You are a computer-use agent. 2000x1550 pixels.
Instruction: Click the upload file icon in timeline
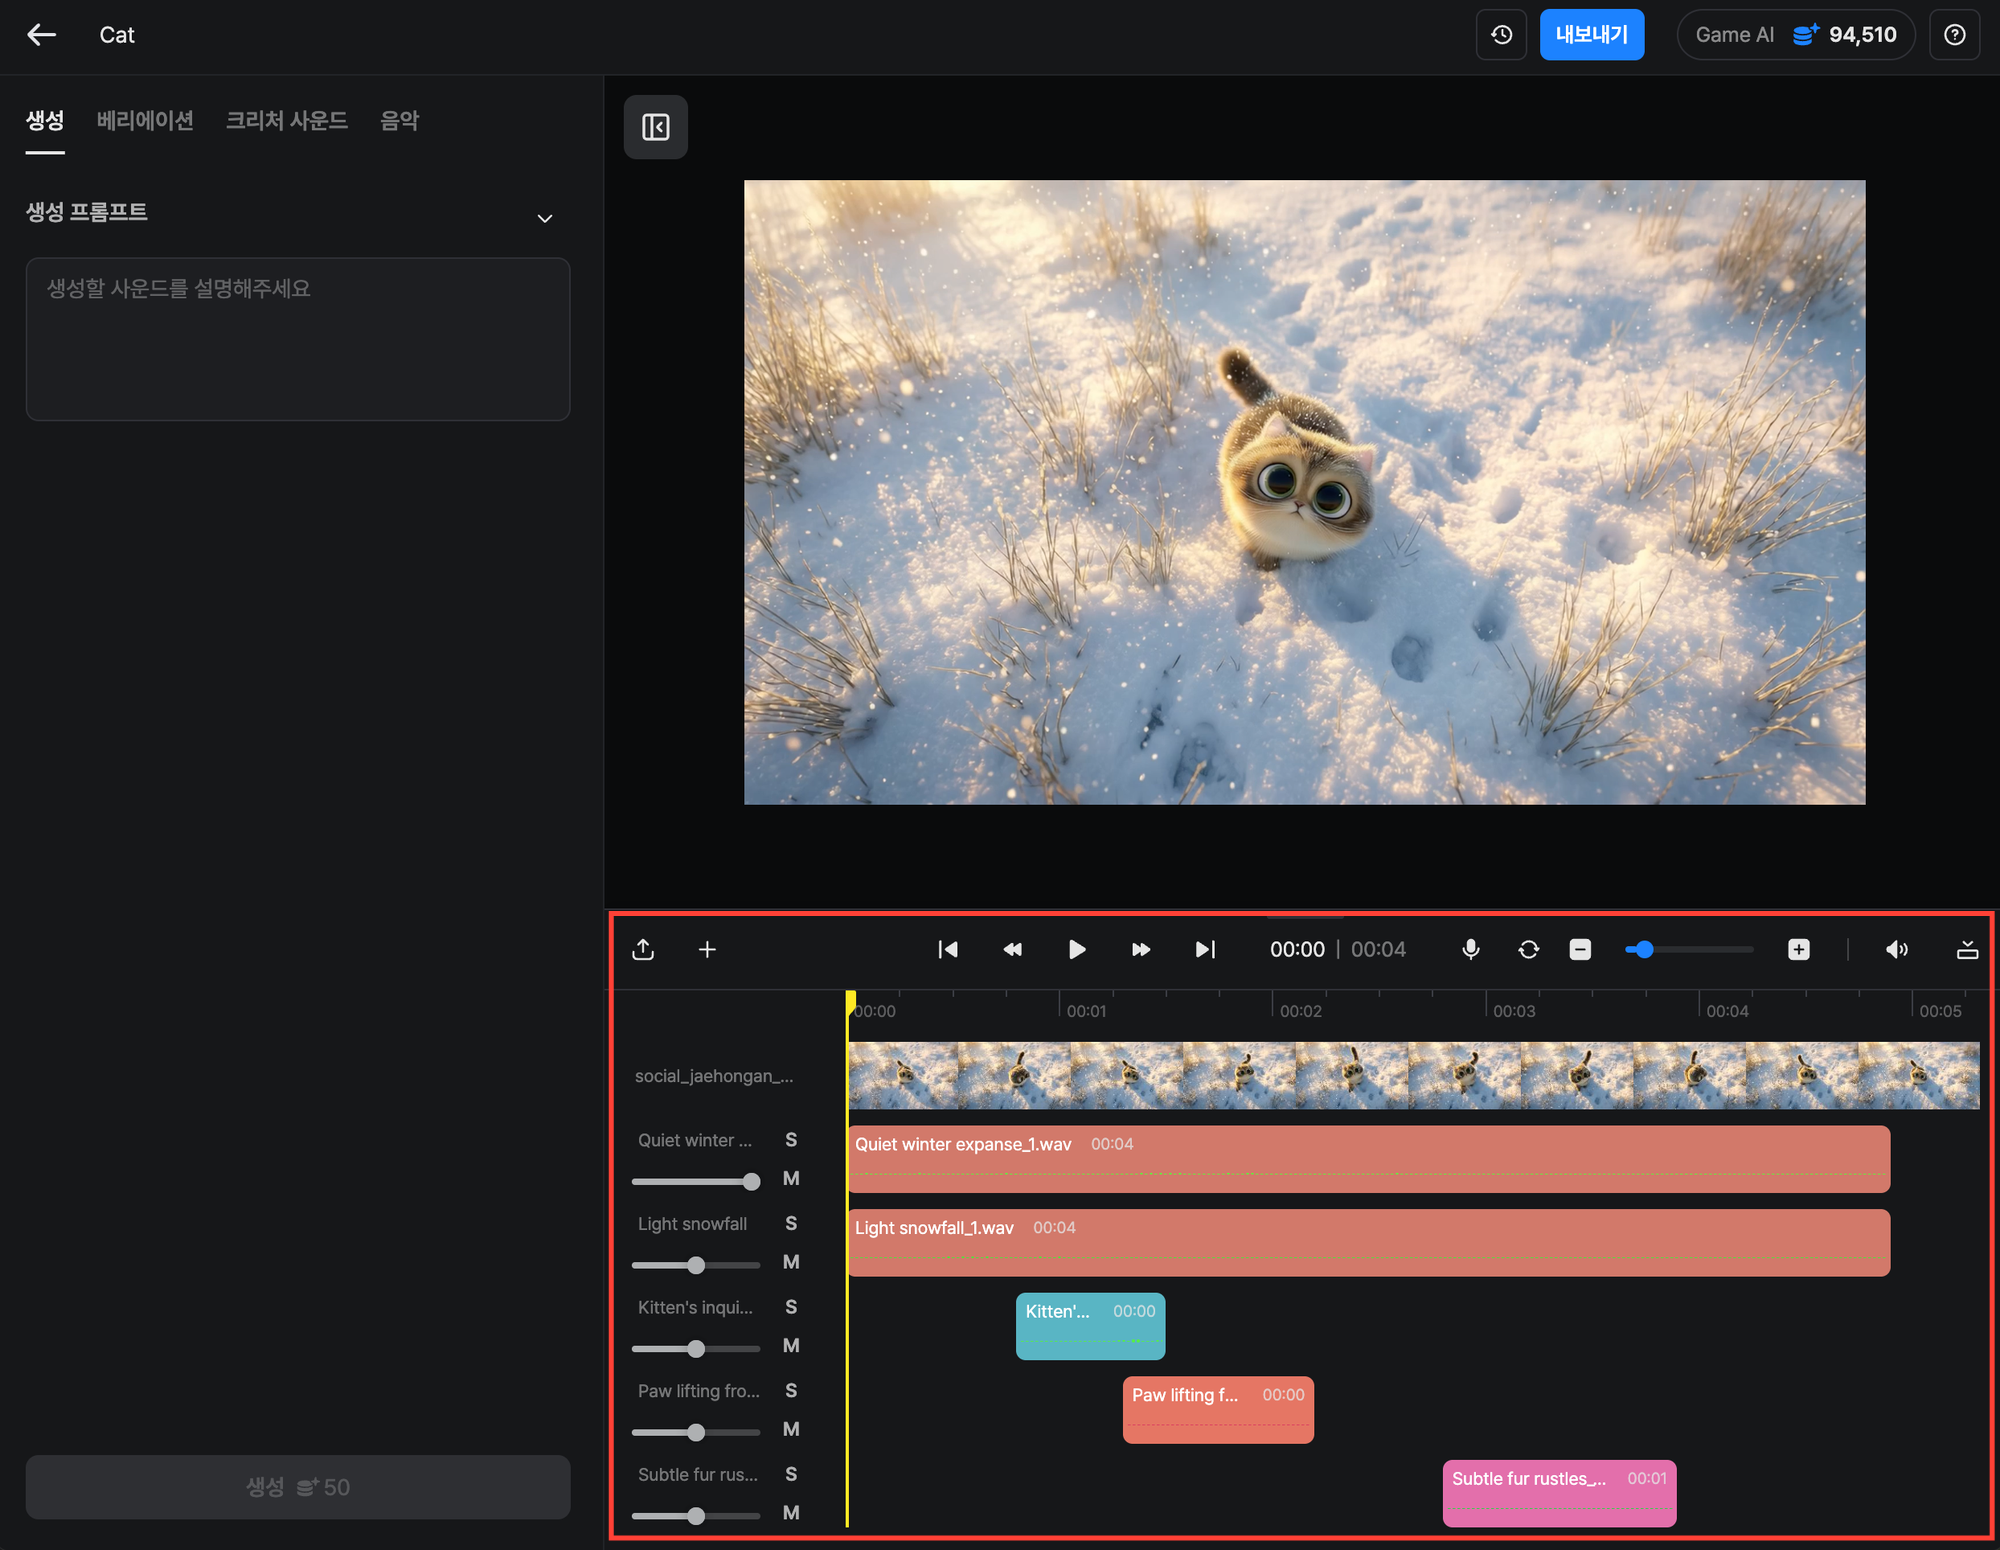(x=643, y=949)
